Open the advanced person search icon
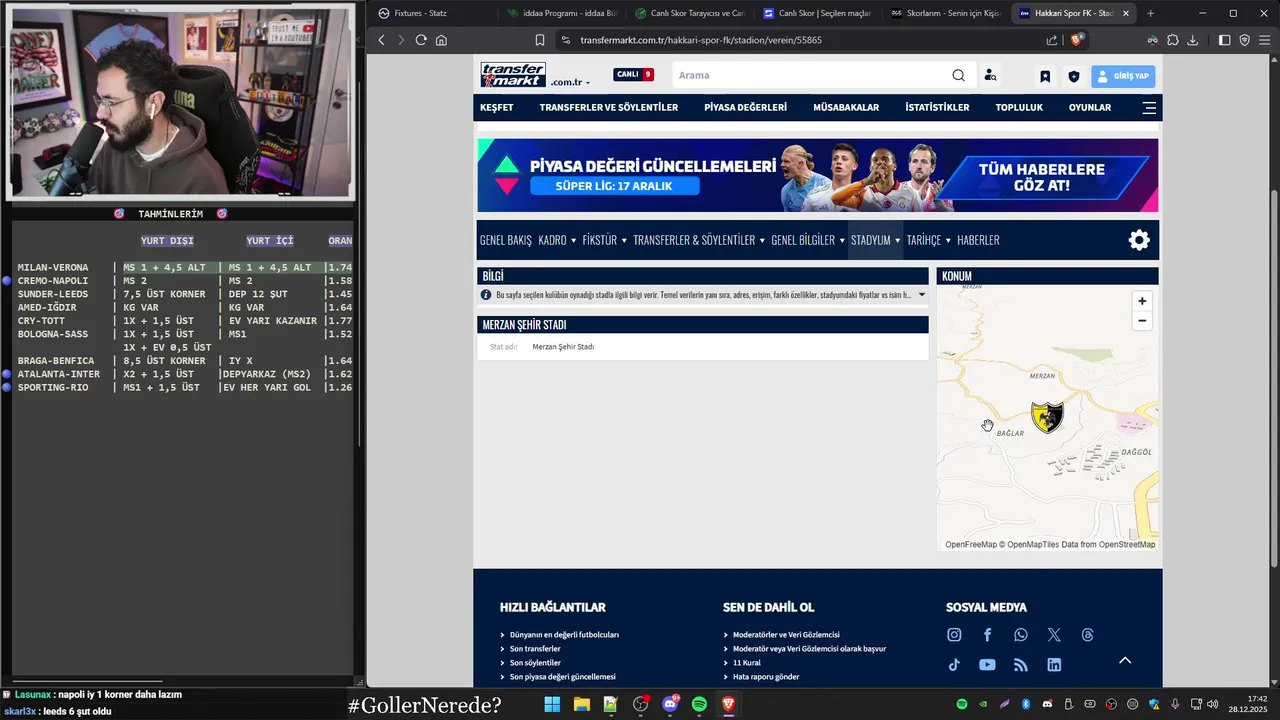Viewport: 1280px width, 720px height. pyautogui.click(x=990, y=76)
